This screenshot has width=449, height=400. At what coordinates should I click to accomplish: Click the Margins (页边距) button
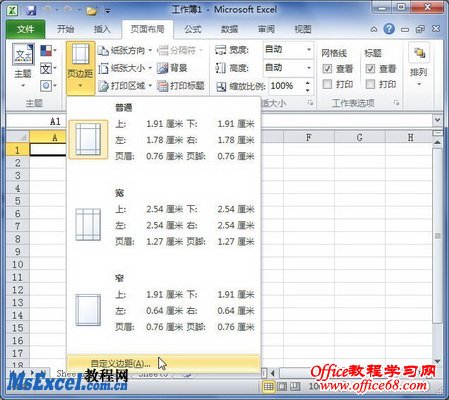click(x=80, y=68)
